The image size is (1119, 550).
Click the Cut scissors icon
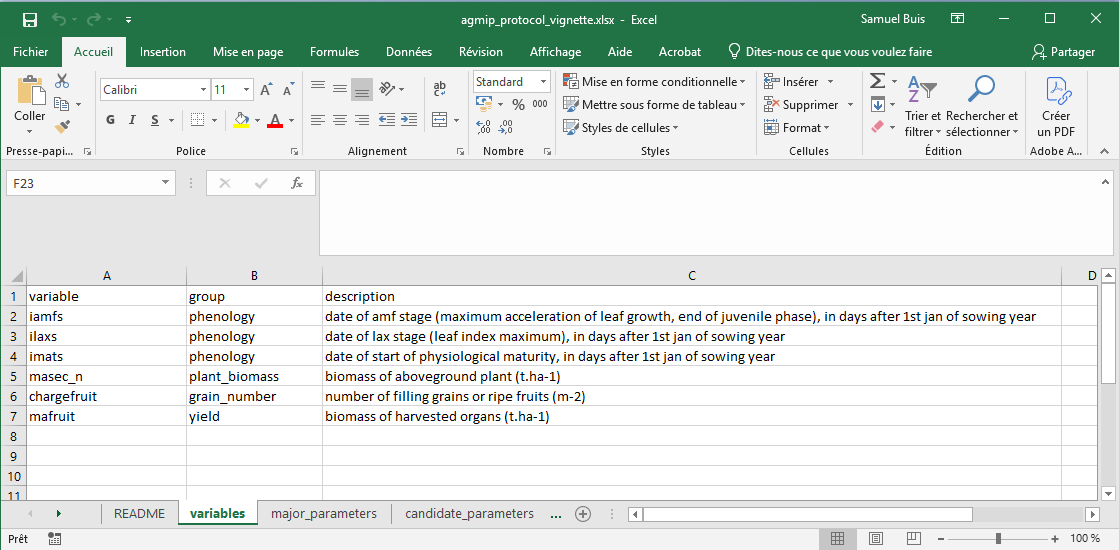[62, 81]
